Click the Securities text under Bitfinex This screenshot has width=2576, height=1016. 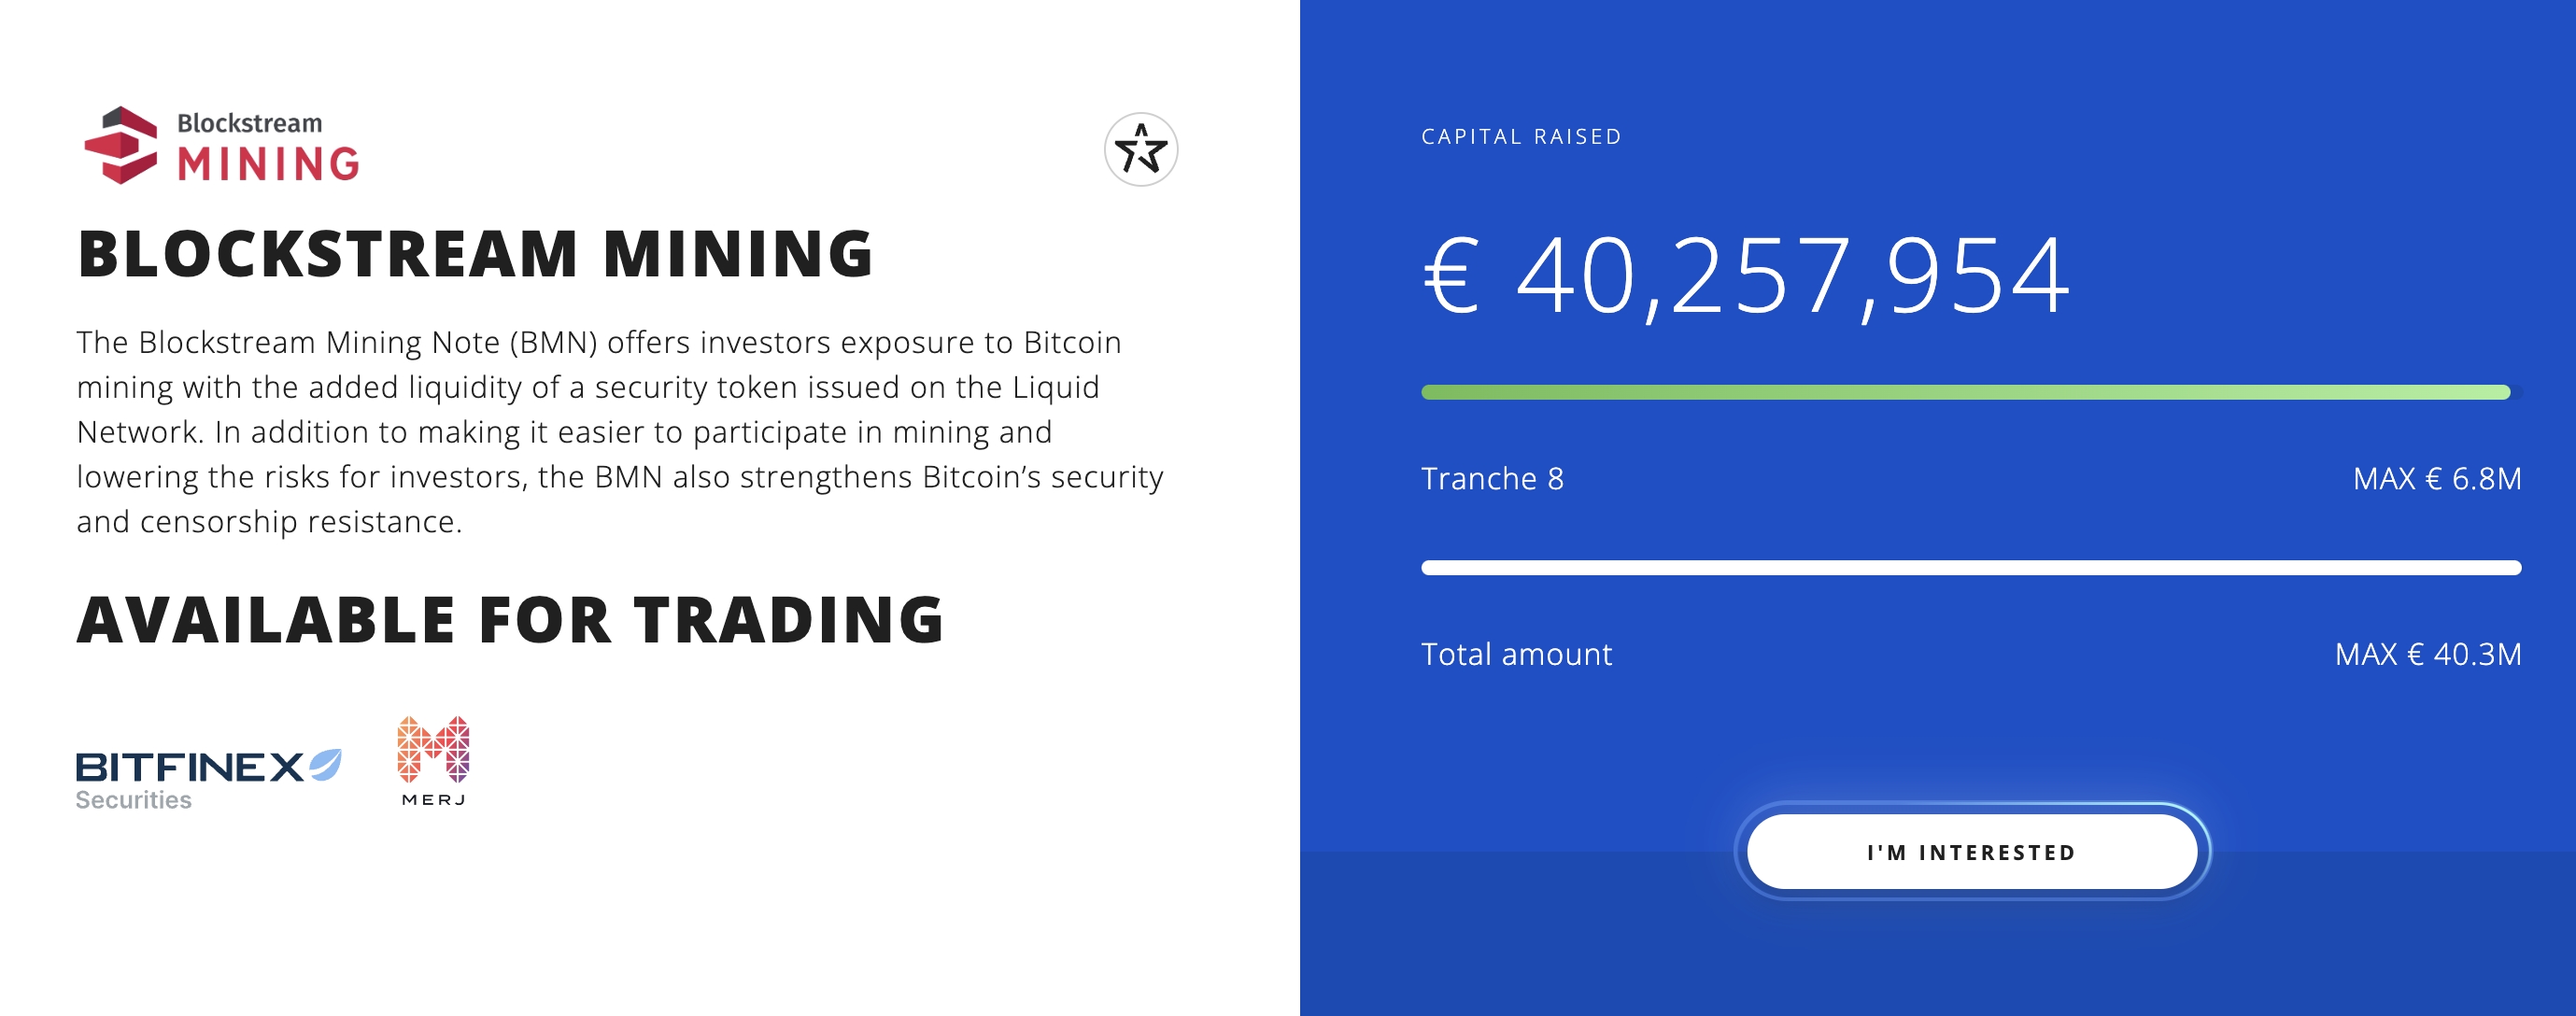coord(133,800)
